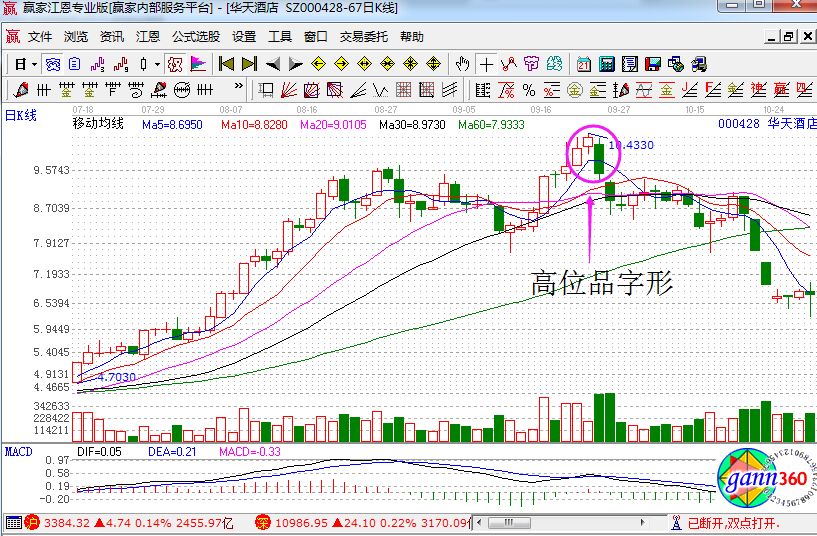Toggle the highlighted K-line pattern button
Viewport: 817px width, 536px height.
point(175,64)
